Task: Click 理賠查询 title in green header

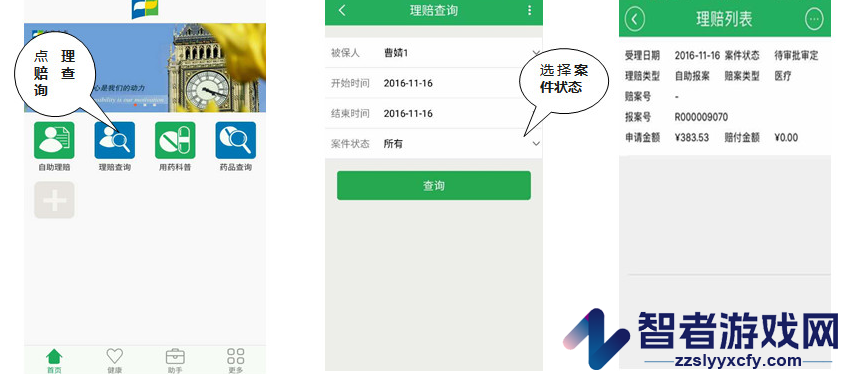Action: pos(434,10)
